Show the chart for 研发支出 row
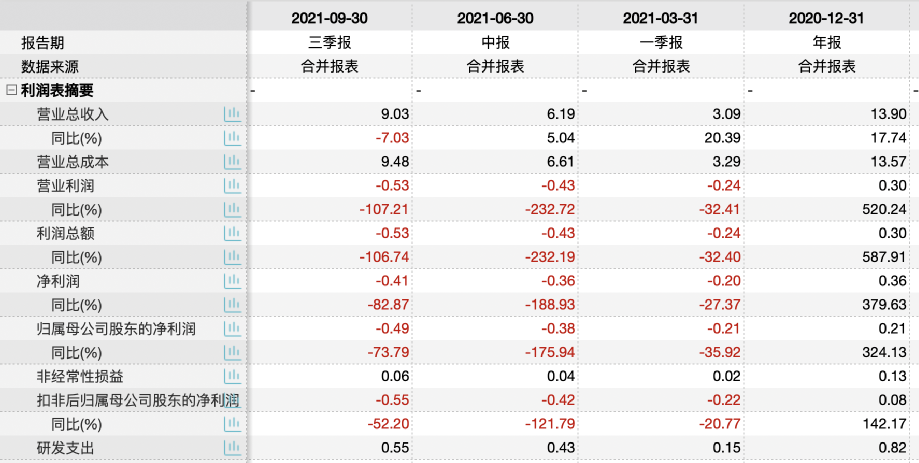Screen dimensions: 919x463 (x=232, y=448)
